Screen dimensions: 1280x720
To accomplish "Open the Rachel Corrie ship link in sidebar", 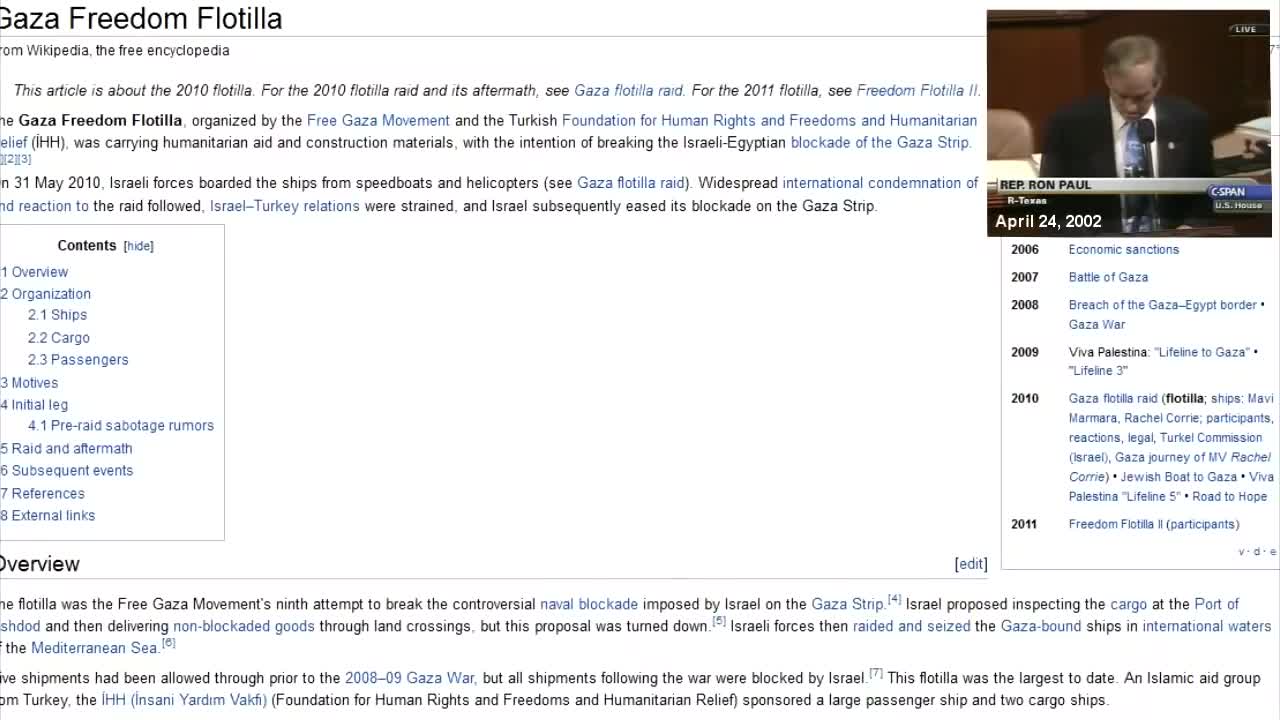I will (1161, 418).
